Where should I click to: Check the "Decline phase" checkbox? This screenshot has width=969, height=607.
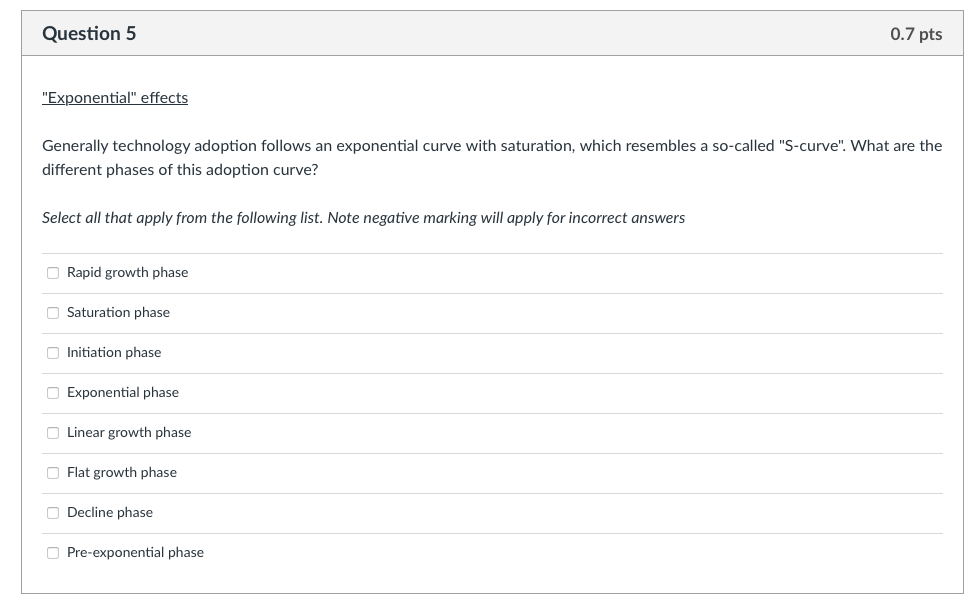(52, 513)
